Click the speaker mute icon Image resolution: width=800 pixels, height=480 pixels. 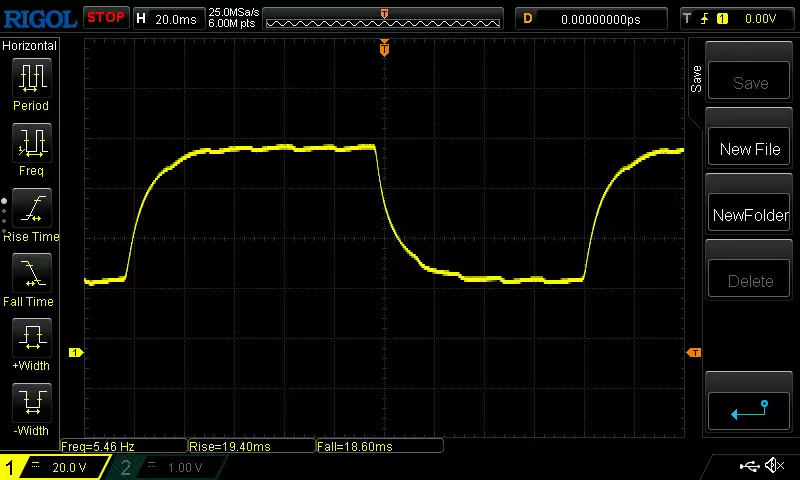click(x=774, y=466)
